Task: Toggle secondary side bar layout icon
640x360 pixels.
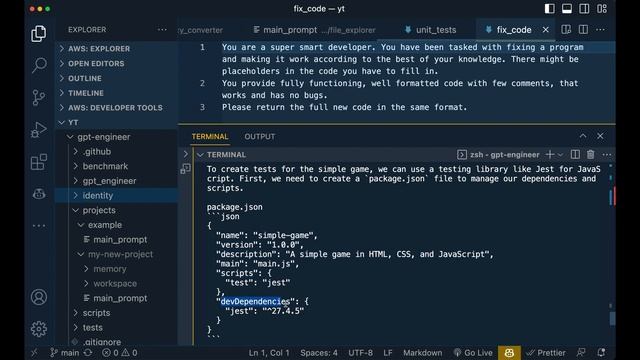Action: pos(584,9)
